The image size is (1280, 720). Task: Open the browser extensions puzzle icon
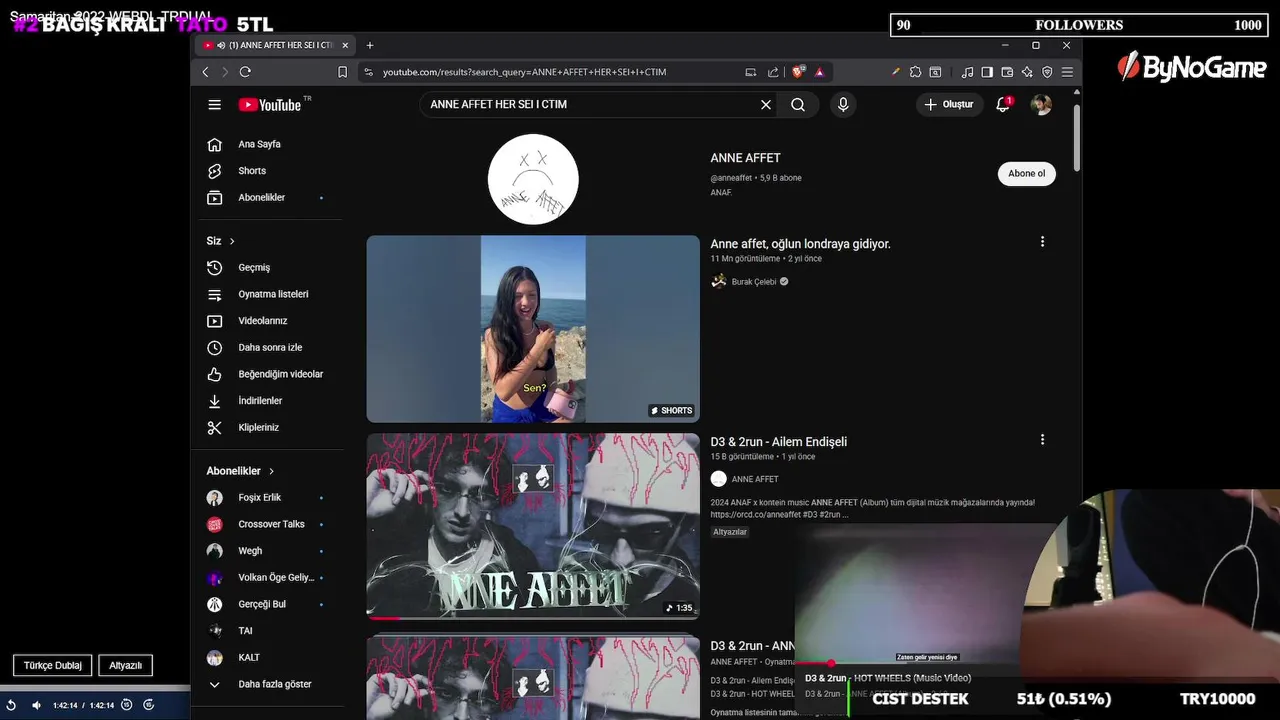pyautogui.click(x=915, y=72)
